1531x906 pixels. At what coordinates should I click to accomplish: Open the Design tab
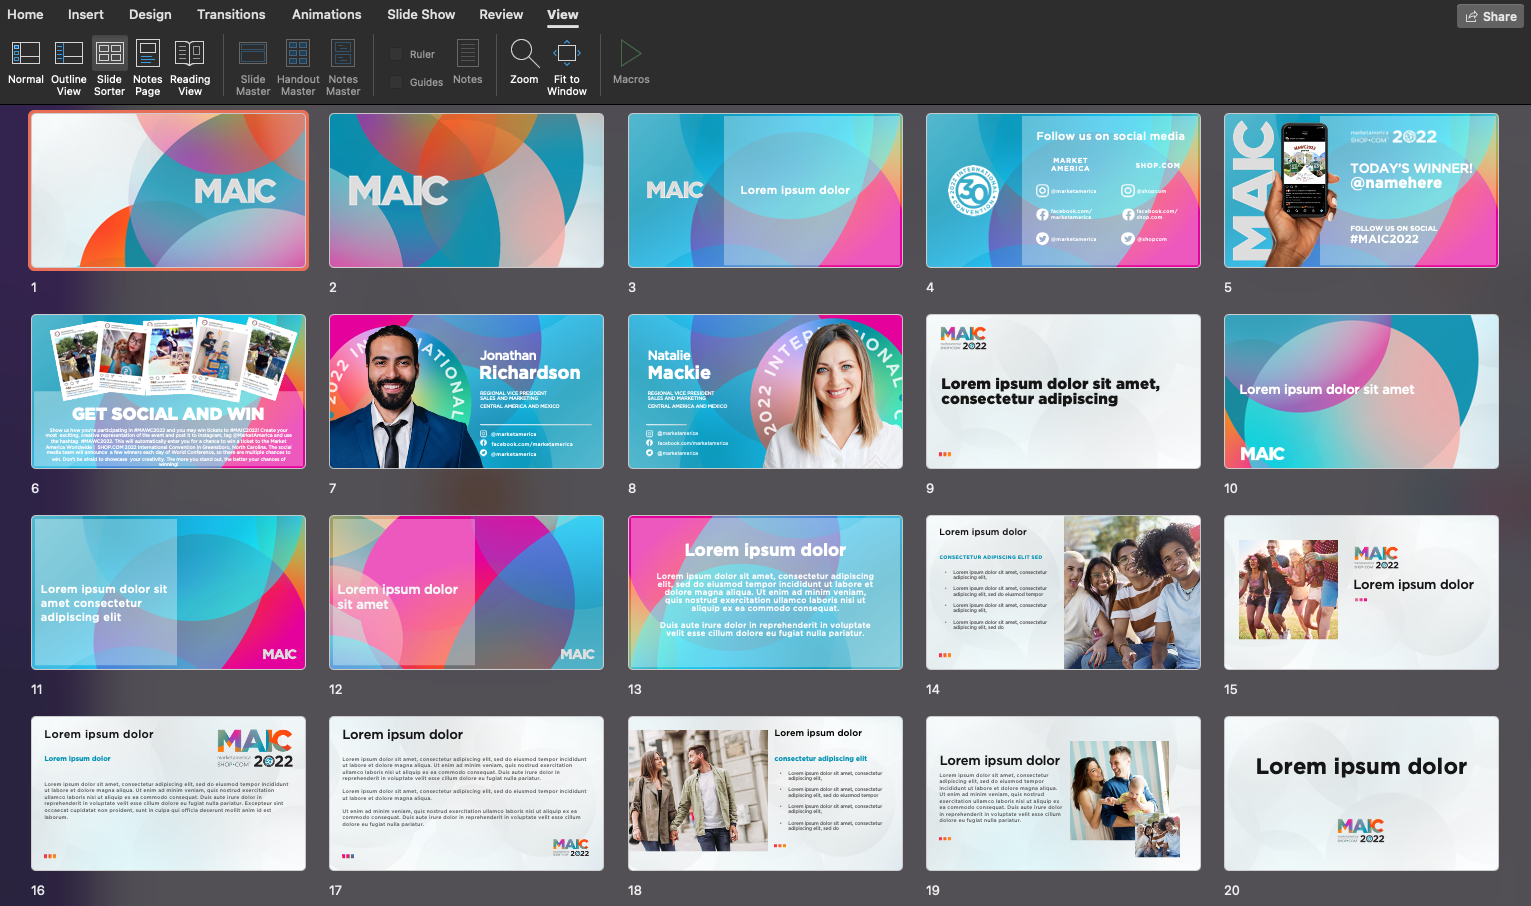click(x=150, y=14)
